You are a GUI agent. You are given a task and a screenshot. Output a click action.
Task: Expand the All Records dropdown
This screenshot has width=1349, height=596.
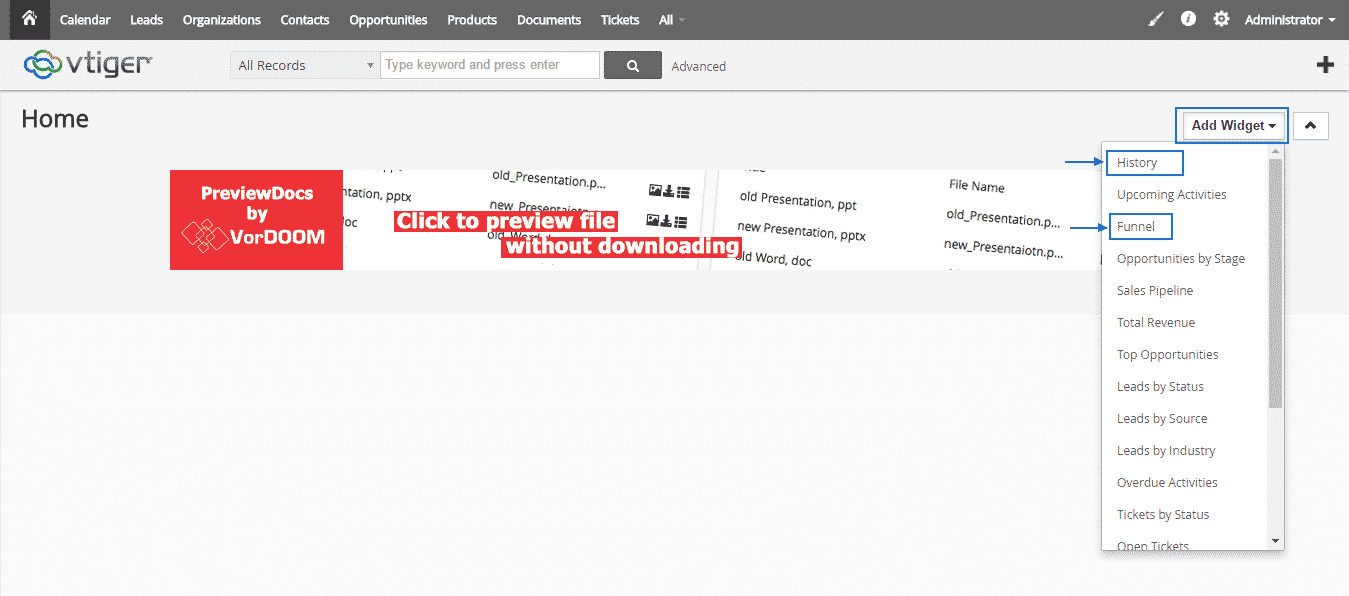point(305,66)
